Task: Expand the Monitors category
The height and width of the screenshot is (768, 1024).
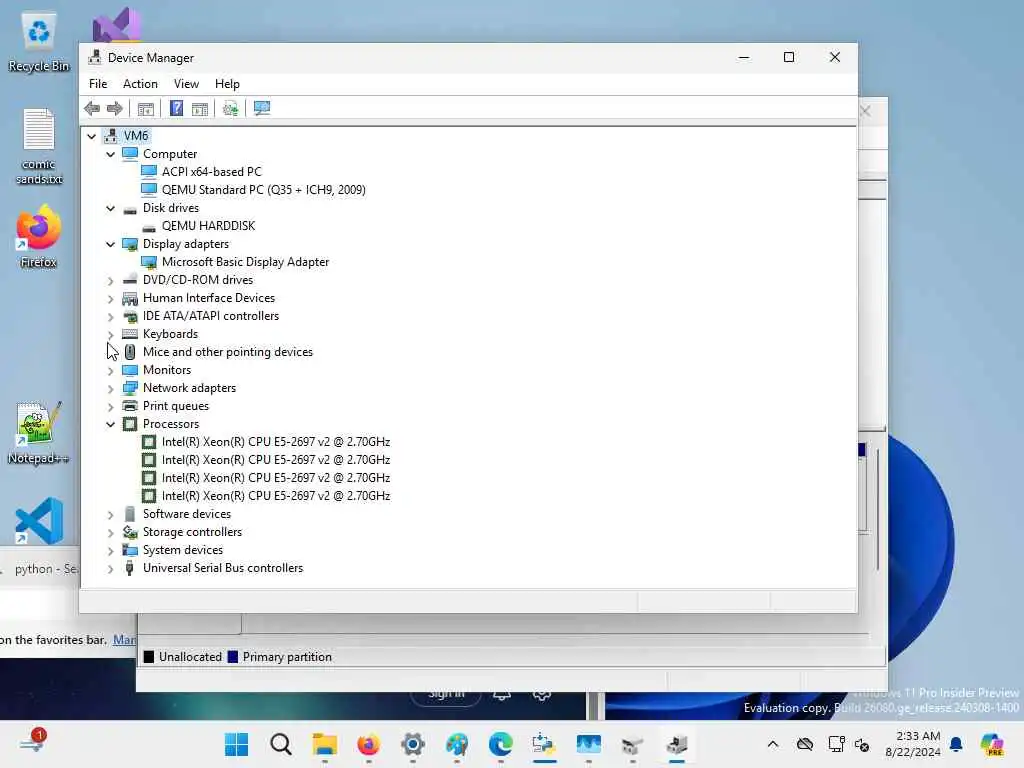Action: coord(110,370)
